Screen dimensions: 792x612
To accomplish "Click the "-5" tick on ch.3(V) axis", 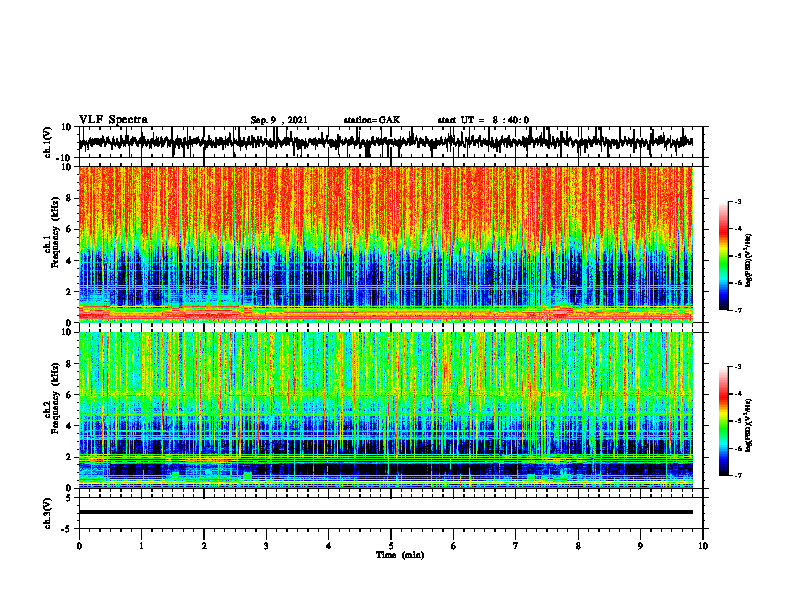I will 68,529.
